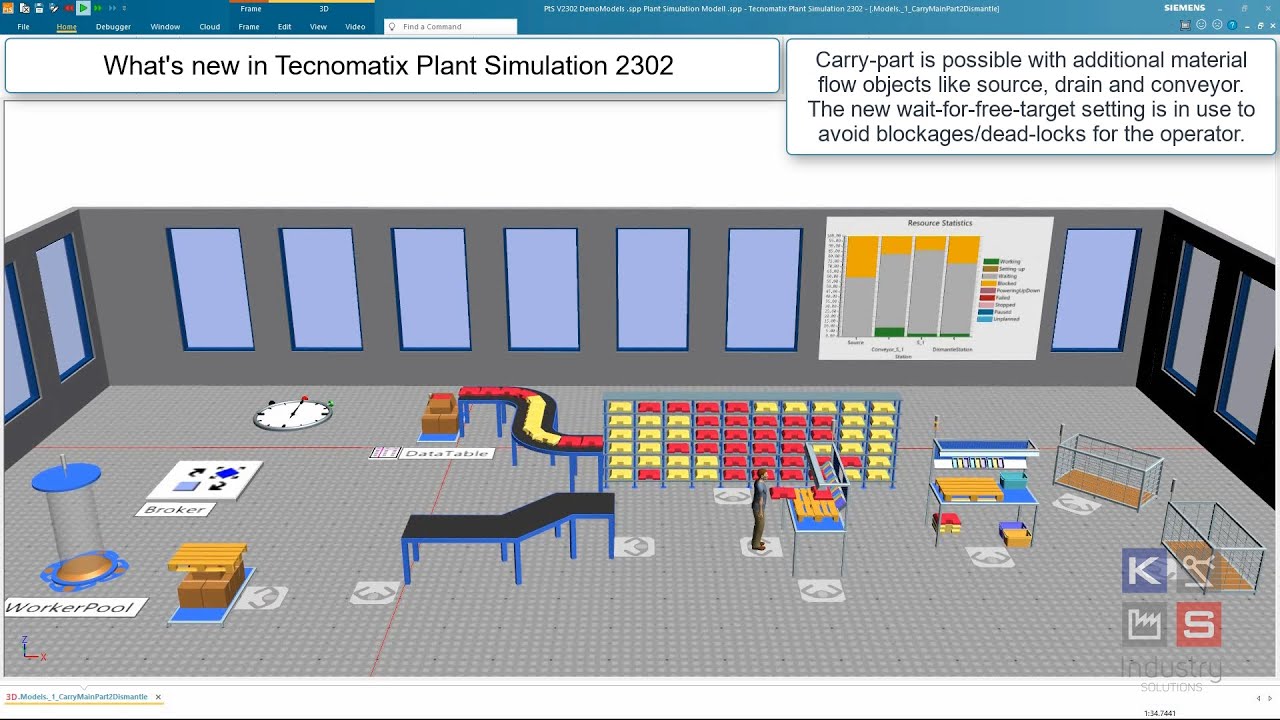Open the Window ribbon tab
Viewport: 1280px width, 720px height.
click(x=165, y=27)
